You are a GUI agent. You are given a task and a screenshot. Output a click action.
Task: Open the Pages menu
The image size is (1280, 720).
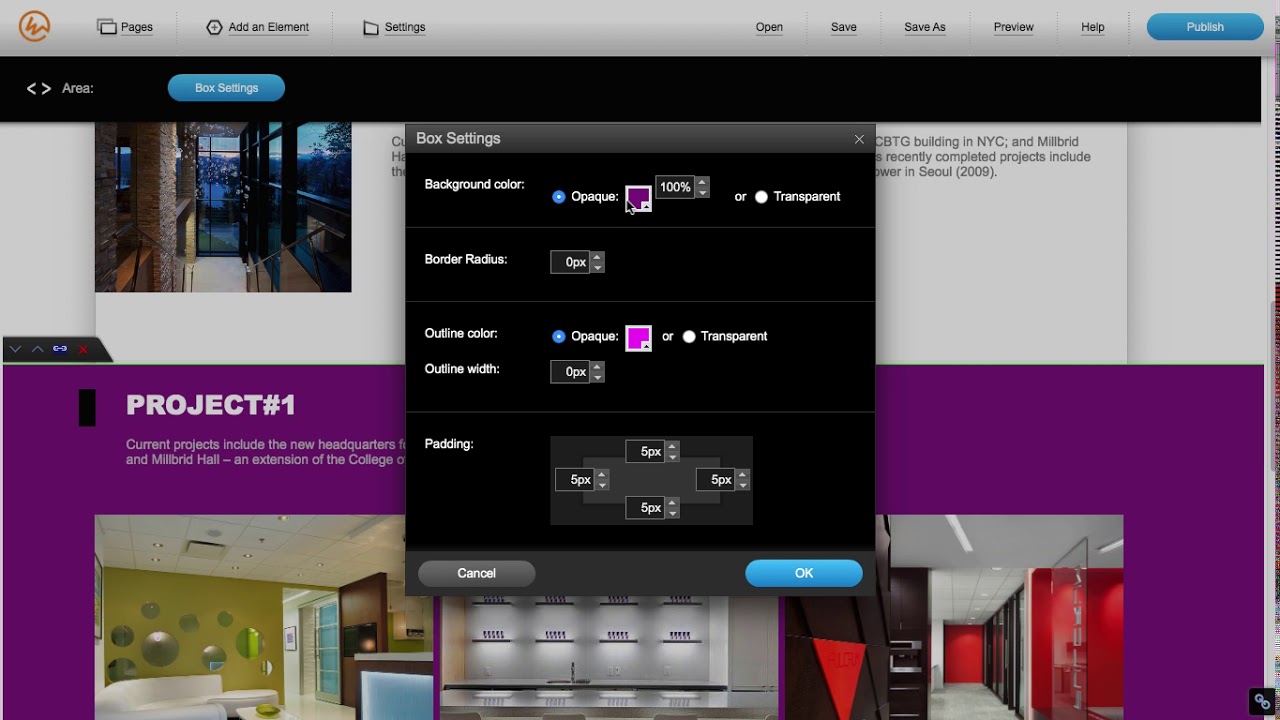tap(125, 27)
